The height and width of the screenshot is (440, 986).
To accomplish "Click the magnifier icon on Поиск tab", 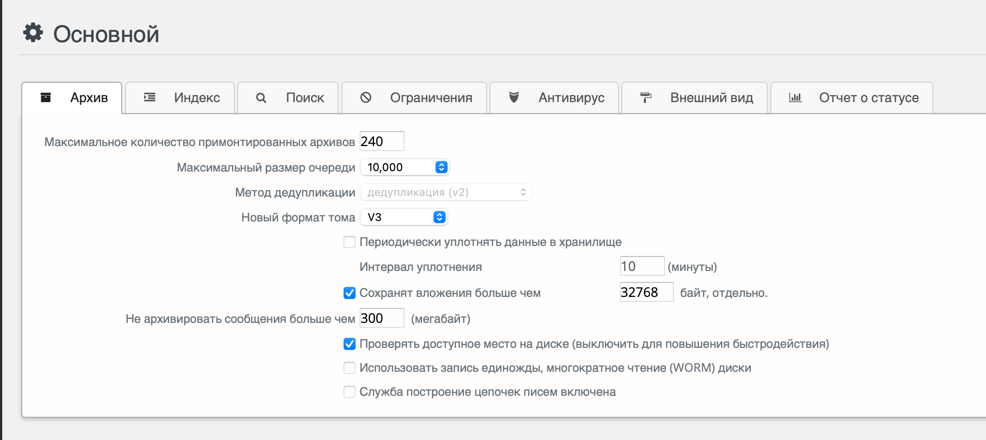I will [261, 98].
